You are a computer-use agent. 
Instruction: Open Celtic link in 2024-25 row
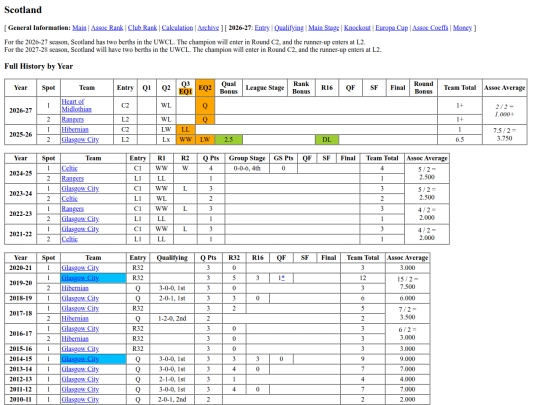tap(70, 168)
